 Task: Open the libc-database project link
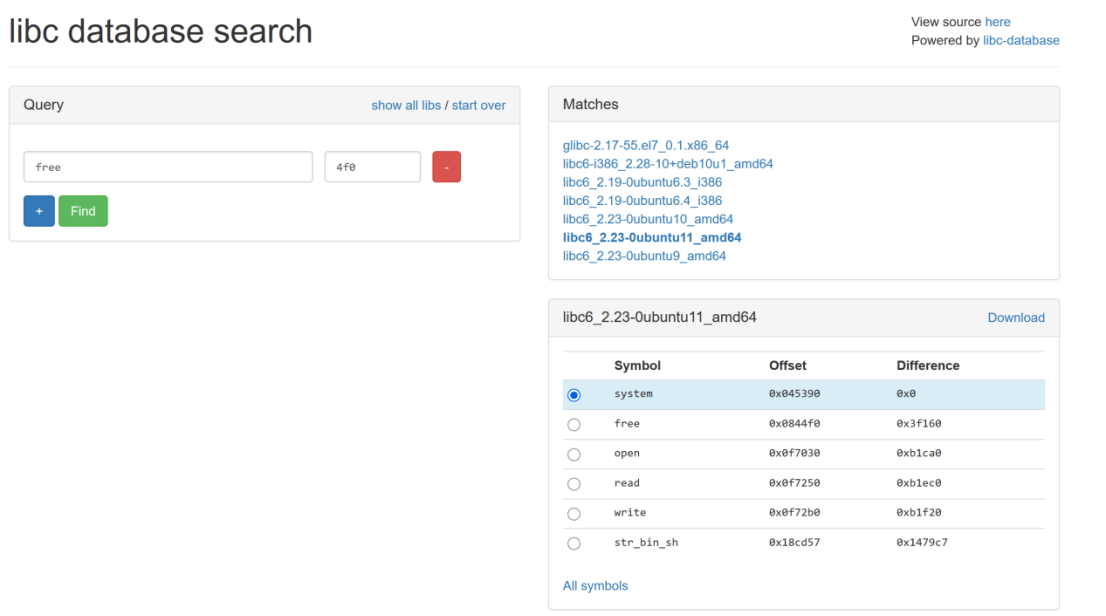[x=1020, y=41]
